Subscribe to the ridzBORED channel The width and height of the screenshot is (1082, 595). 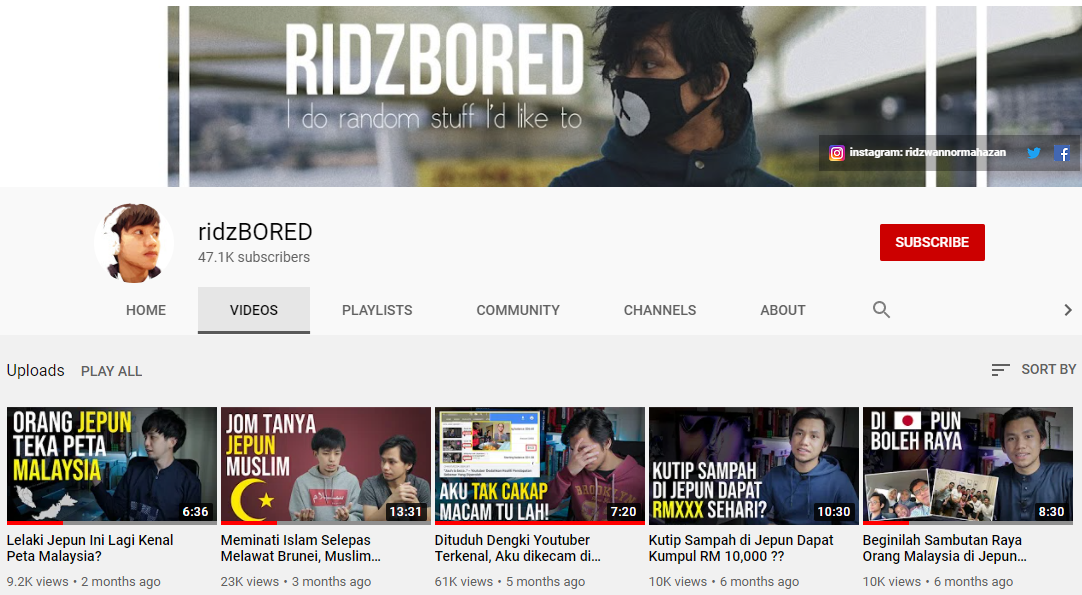click(932, 243)
